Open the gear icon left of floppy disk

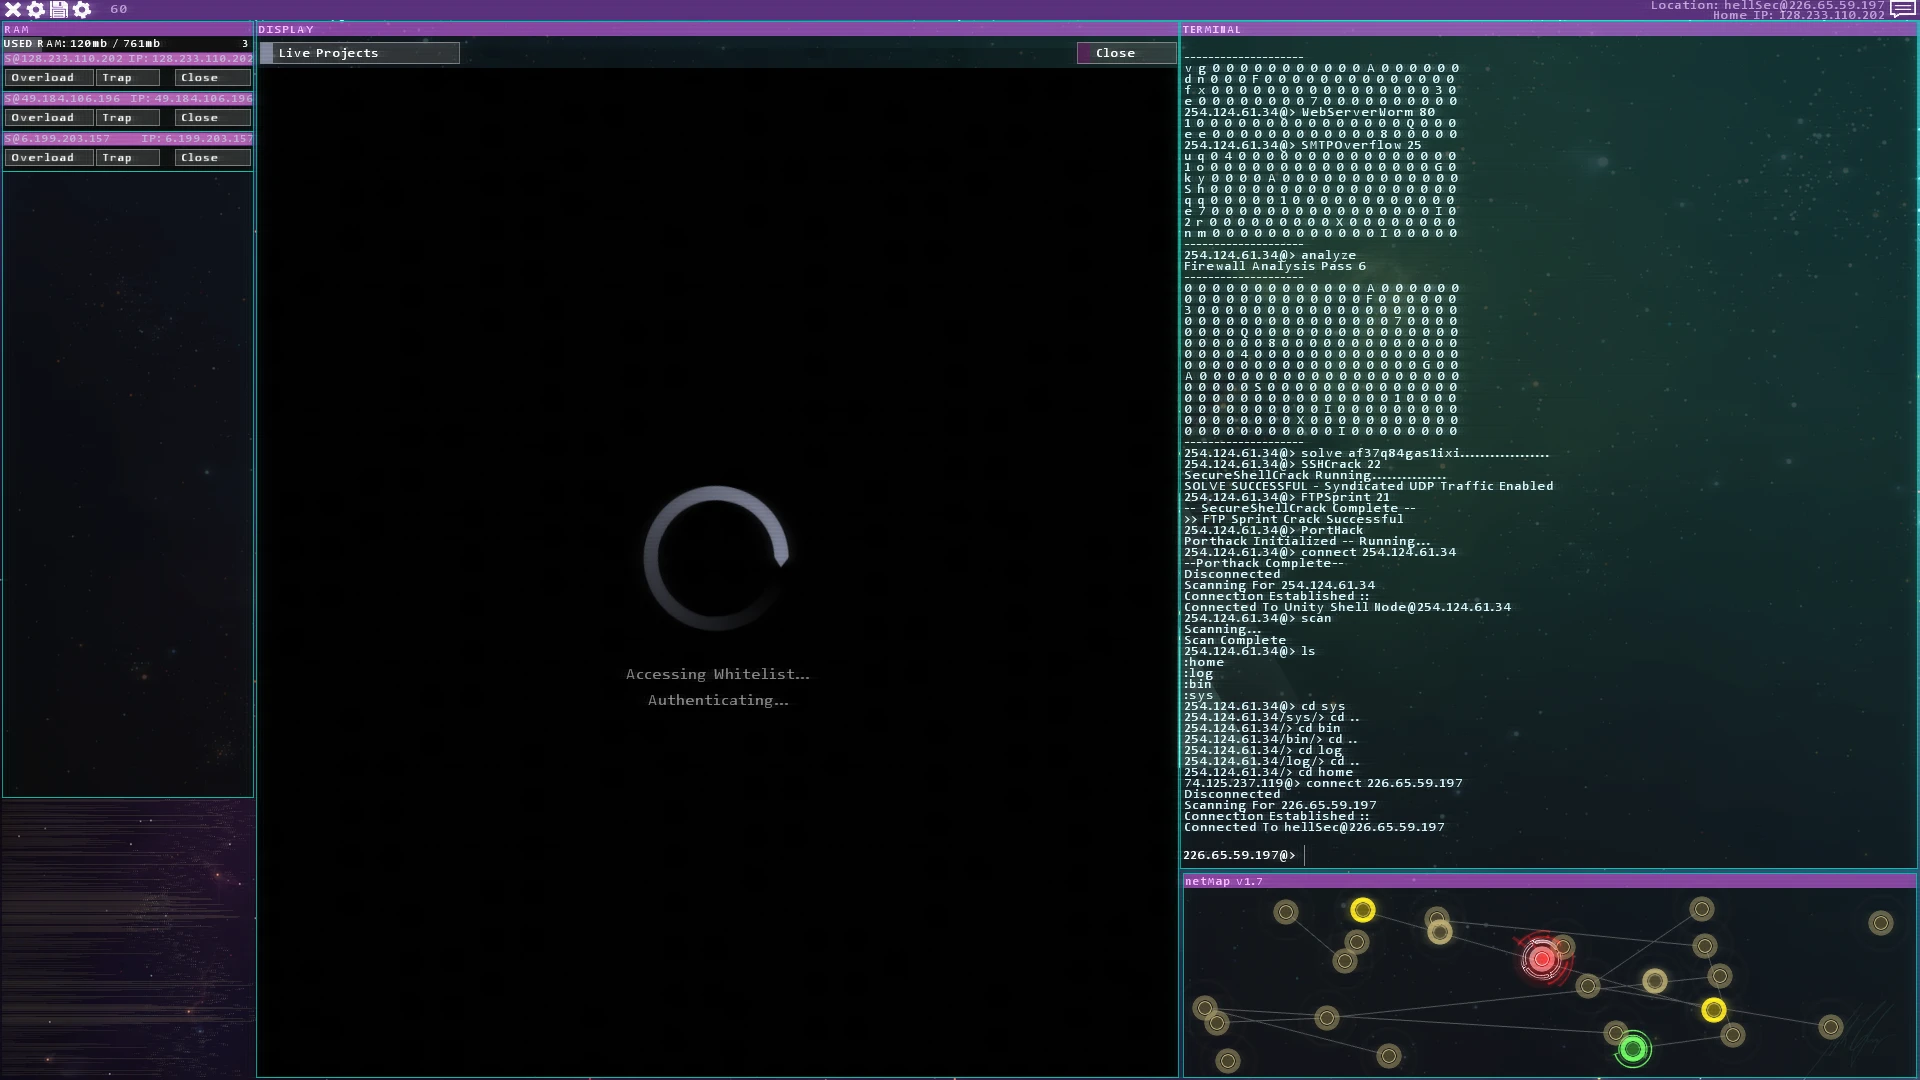[x=36, y=9]
